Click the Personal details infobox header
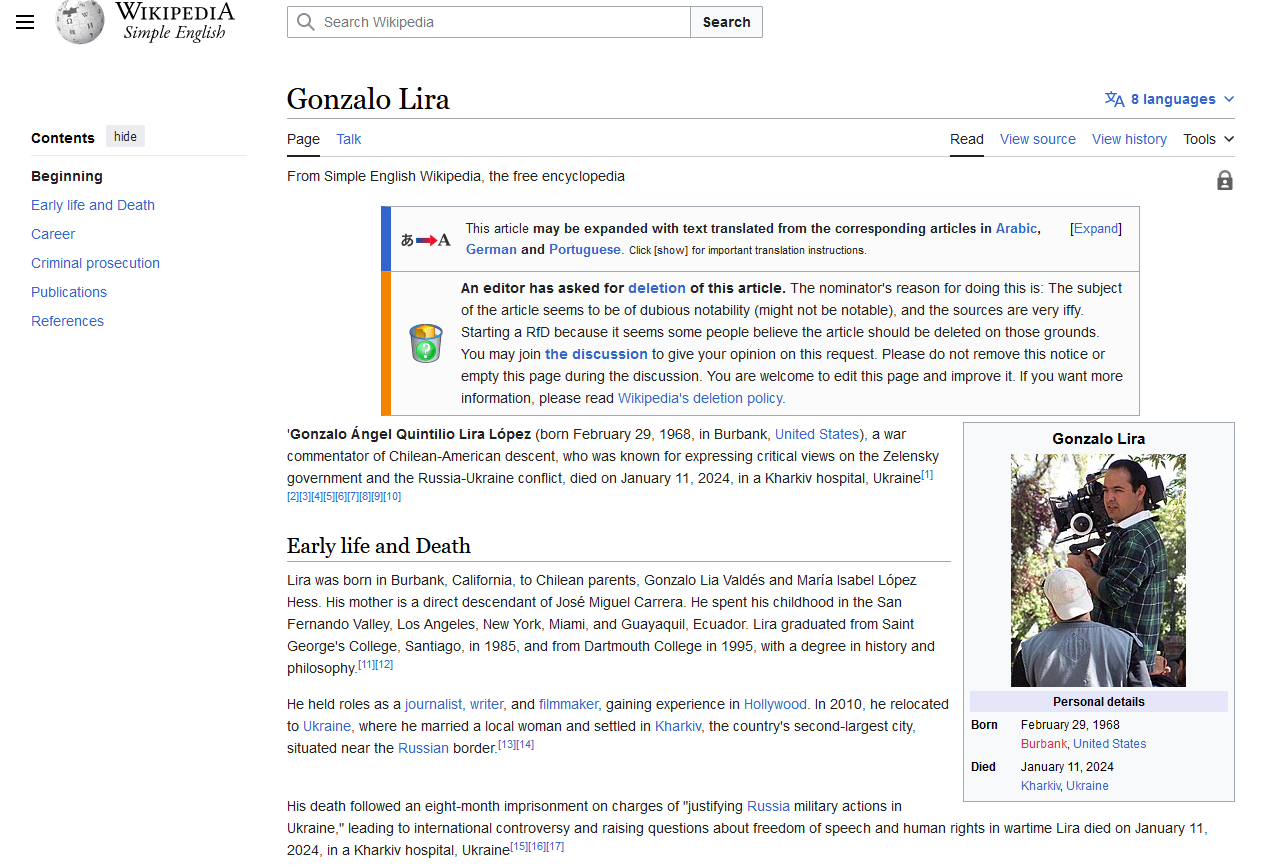The image size is (1284, 867). pos(1098,702)
